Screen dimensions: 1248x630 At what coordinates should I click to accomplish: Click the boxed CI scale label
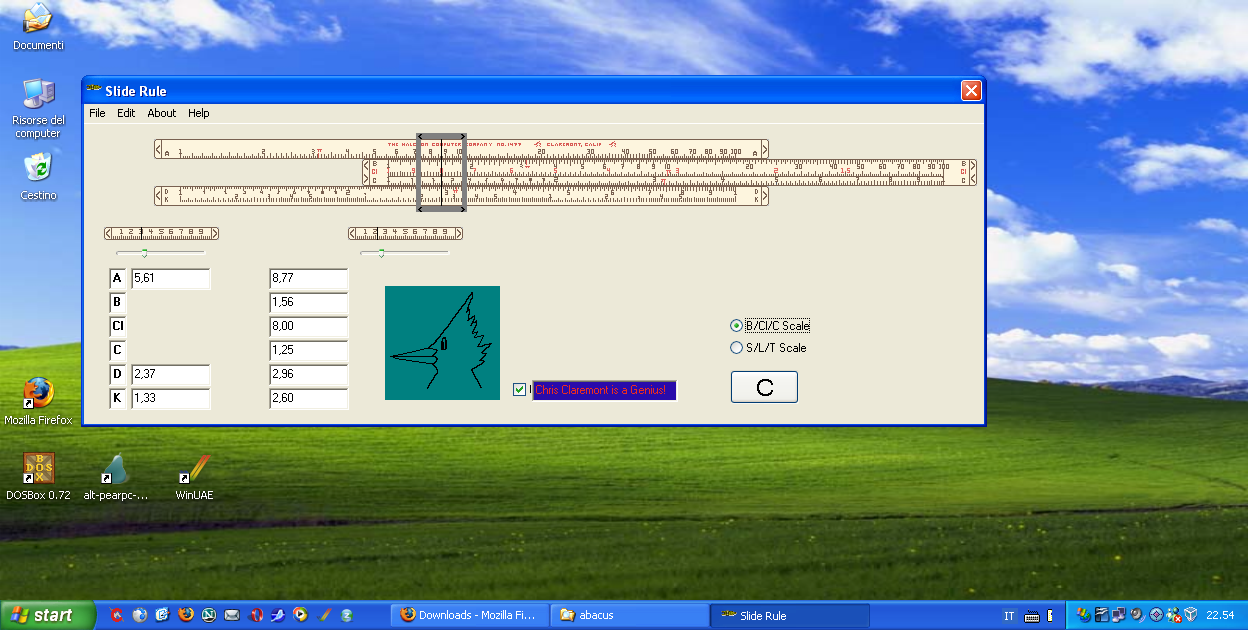[x=117, y=326]
